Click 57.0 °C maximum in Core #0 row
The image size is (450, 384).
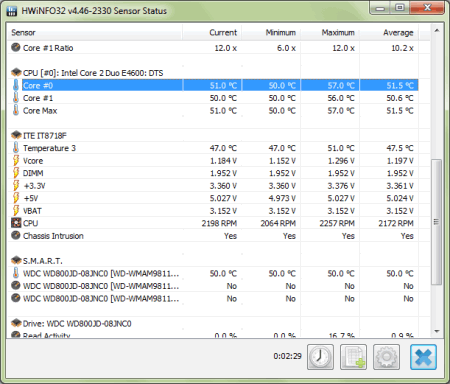(341, 86)
